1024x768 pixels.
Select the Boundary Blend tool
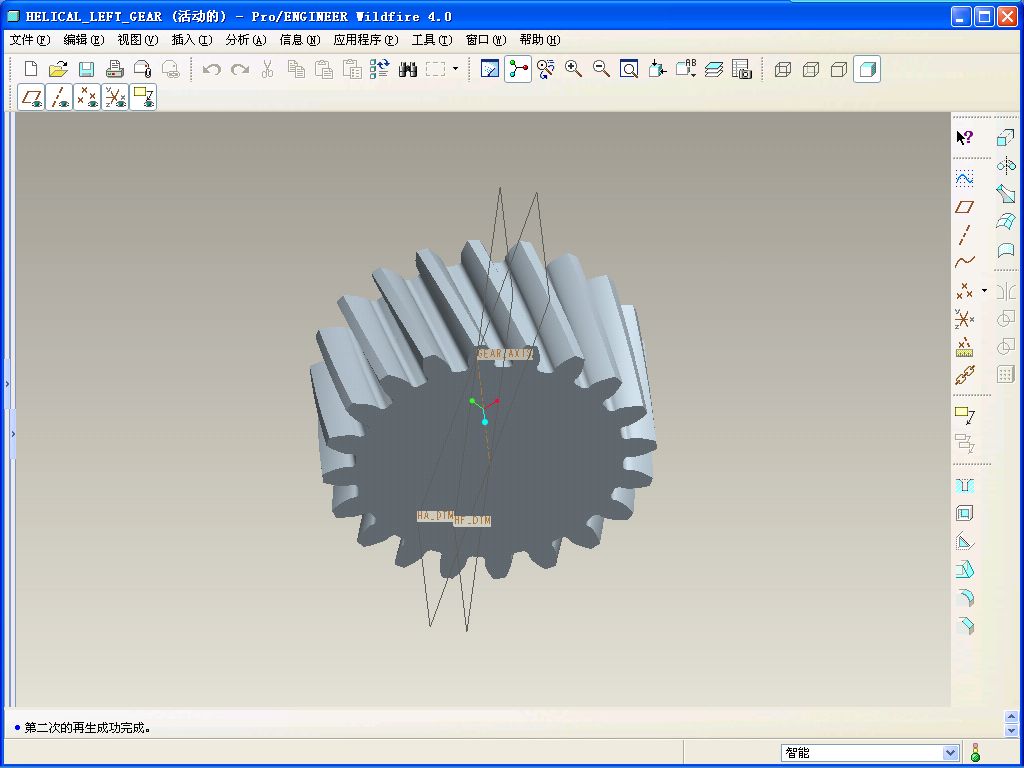pyautogui.click(x=1006, y=221)
